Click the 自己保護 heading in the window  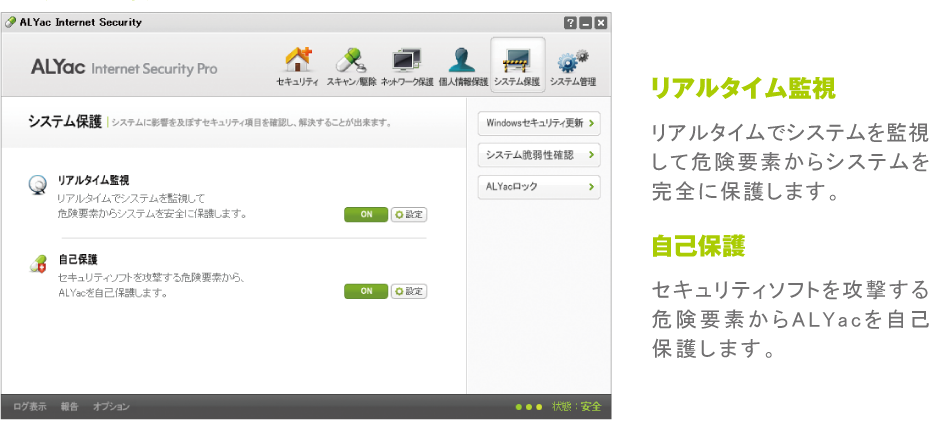78,259
